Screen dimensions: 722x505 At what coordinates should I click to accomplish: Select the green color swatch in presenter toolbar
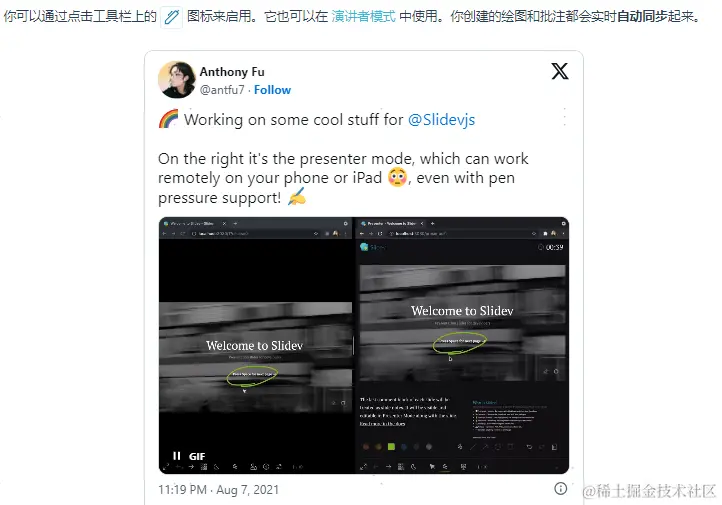(x=391, y=447)
